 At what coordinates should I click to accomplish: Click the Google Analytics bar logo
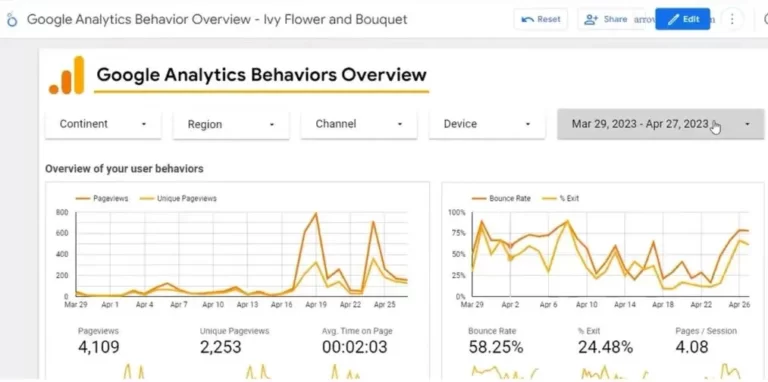(x=67, y=75)
